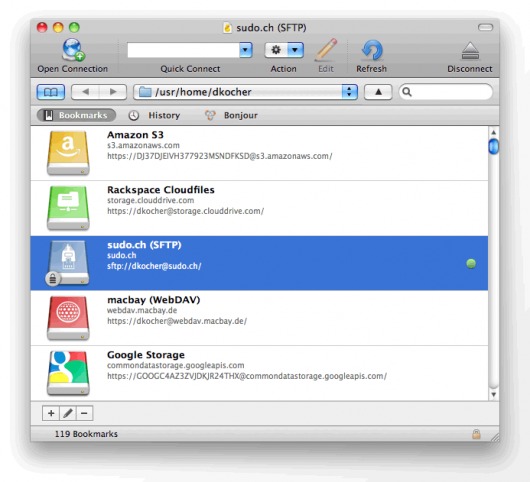The image size is (530, 482).
Task: Select the Amazon S3 bookmark title
Action: point(135,135)
